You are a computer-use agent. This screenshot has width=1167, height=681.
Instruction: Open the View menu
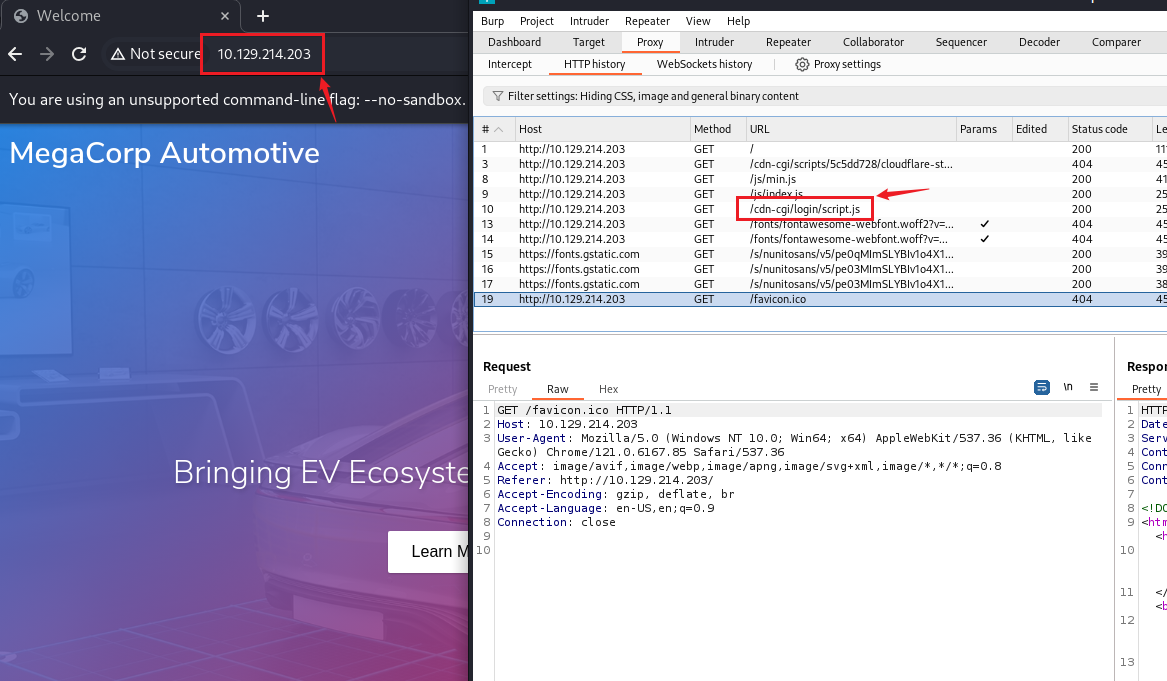pyautogui.click(x=698, y=21)
